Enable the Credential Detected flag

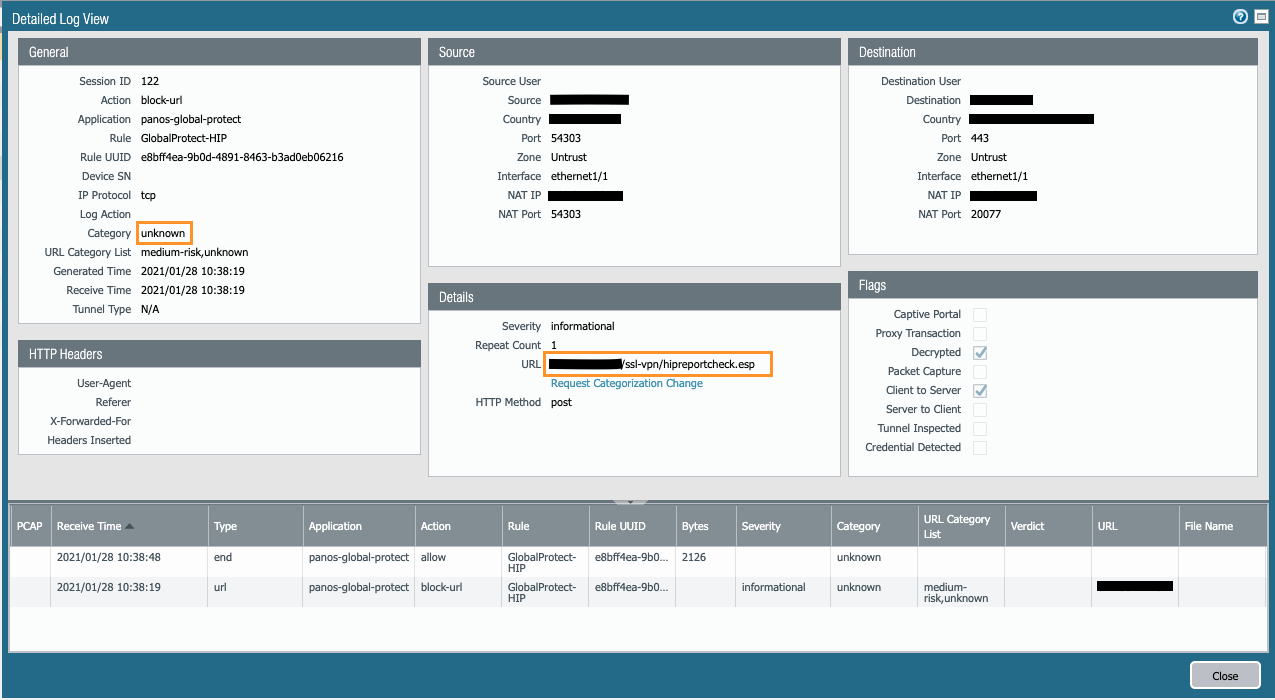[979, 447]
